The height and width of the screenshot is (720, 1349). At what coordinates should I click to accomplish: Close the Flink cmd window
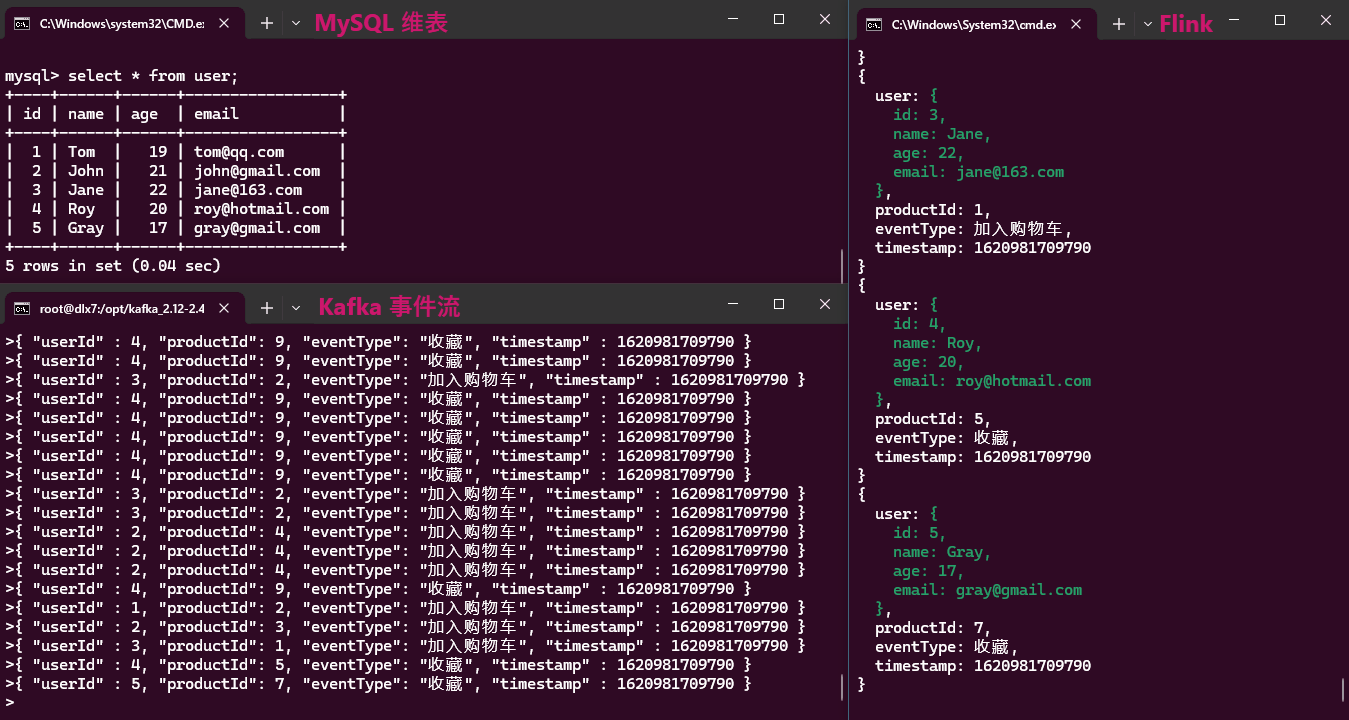click(x=1326, y=19)
